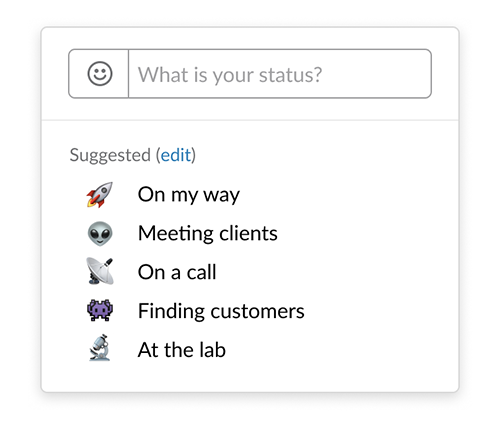Image resolution: width=500 pixels, height=432 pixels.
Task: Click blank card area beneath 'At the lab'
Action: point(250,377)
